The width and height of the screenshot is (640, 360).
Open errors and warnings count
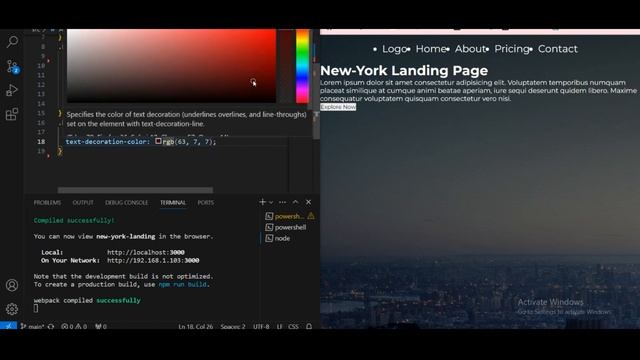(74, 327)
